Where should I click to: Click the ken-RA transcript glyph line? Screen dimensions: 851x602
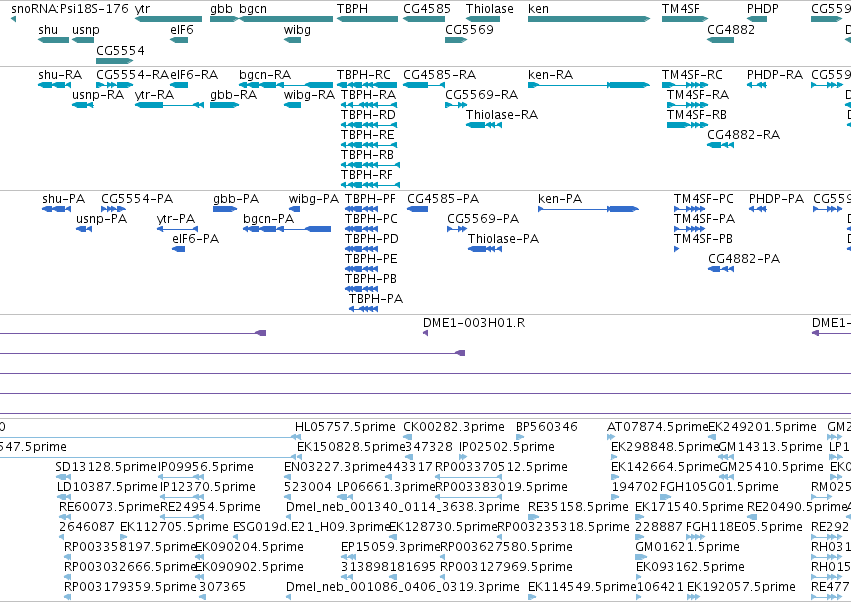point(589,85)
